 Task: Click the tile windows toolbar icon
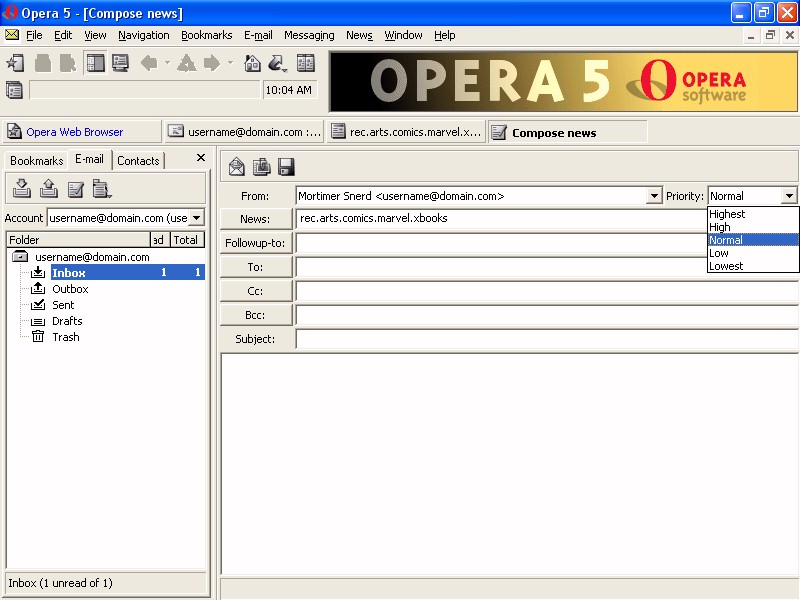pos(306,63)
